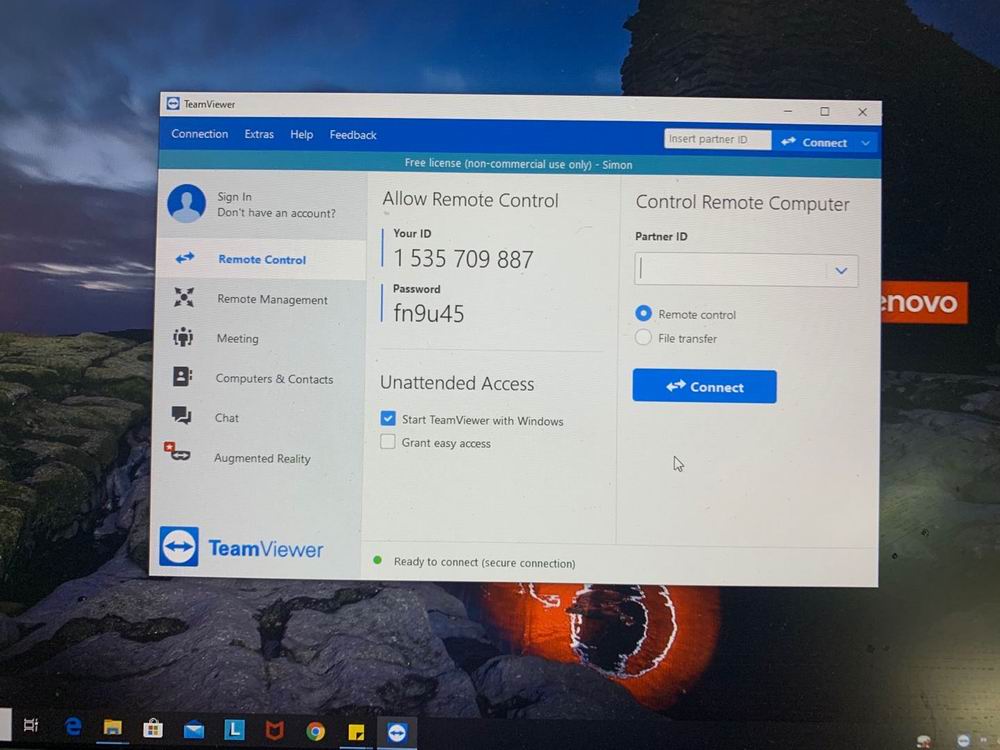This screenshot has height=750, width=1000.
Task: Click the Feedback menu link
Action: tap(353, 135)
